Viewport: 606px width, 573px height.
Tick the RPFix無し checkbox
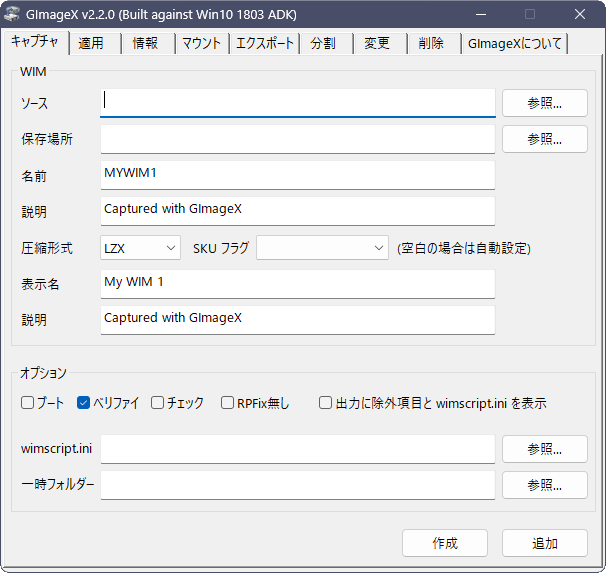227,403
